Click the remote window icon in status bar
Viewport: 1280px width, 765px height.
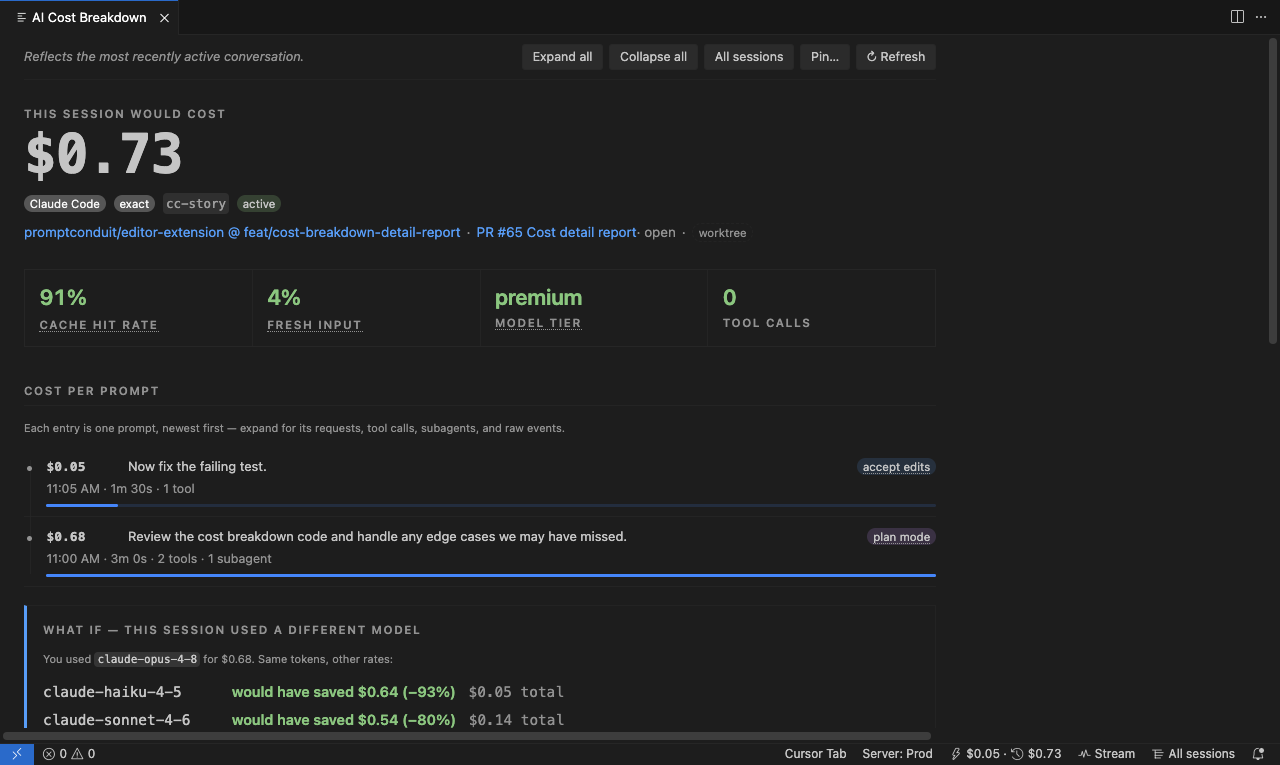[17, 754]
